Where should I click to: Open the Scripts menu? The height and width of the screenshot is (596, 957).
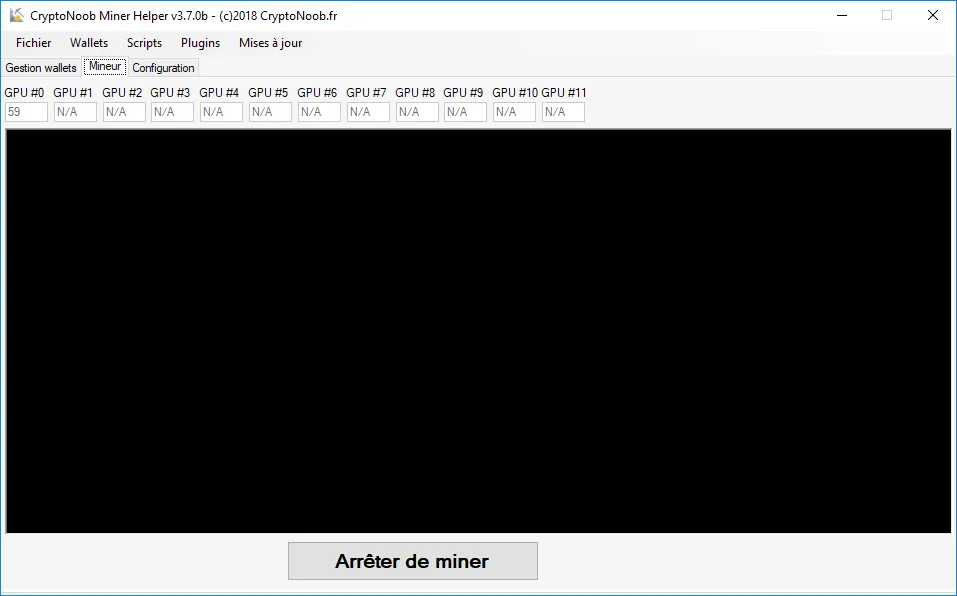point(145,43)
